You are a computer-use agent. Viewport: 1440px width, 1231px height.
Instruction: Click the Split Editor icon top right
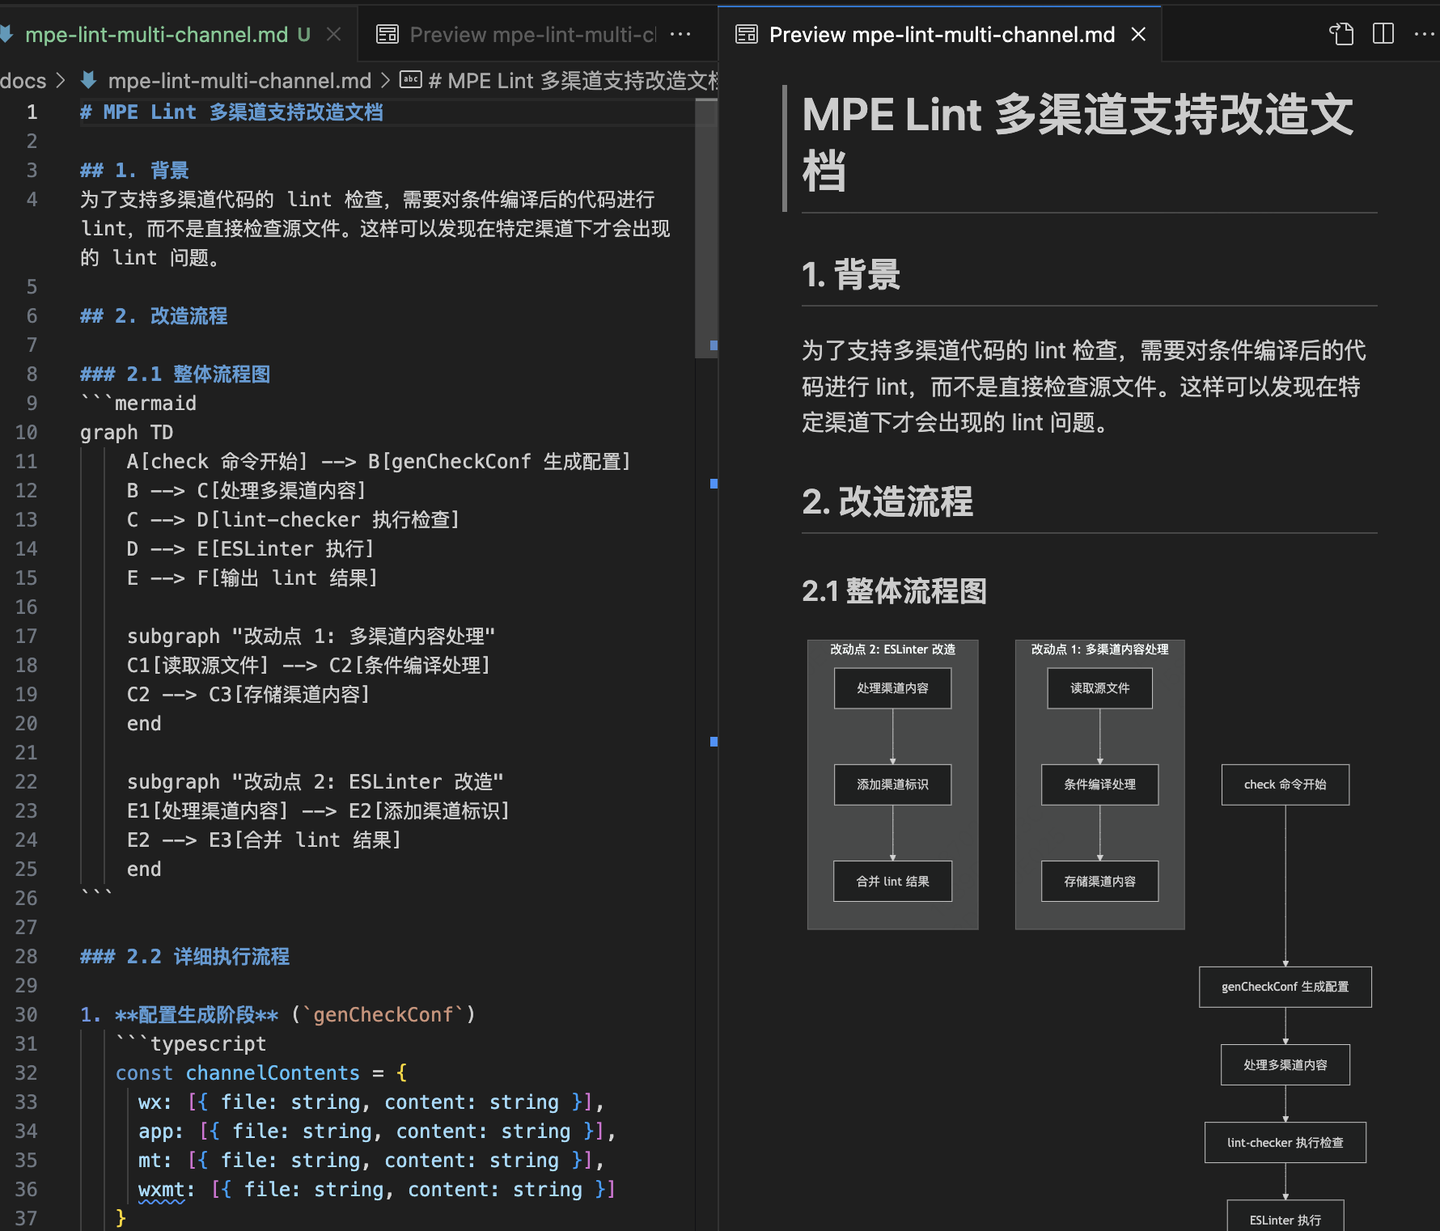coord(1382,33)
